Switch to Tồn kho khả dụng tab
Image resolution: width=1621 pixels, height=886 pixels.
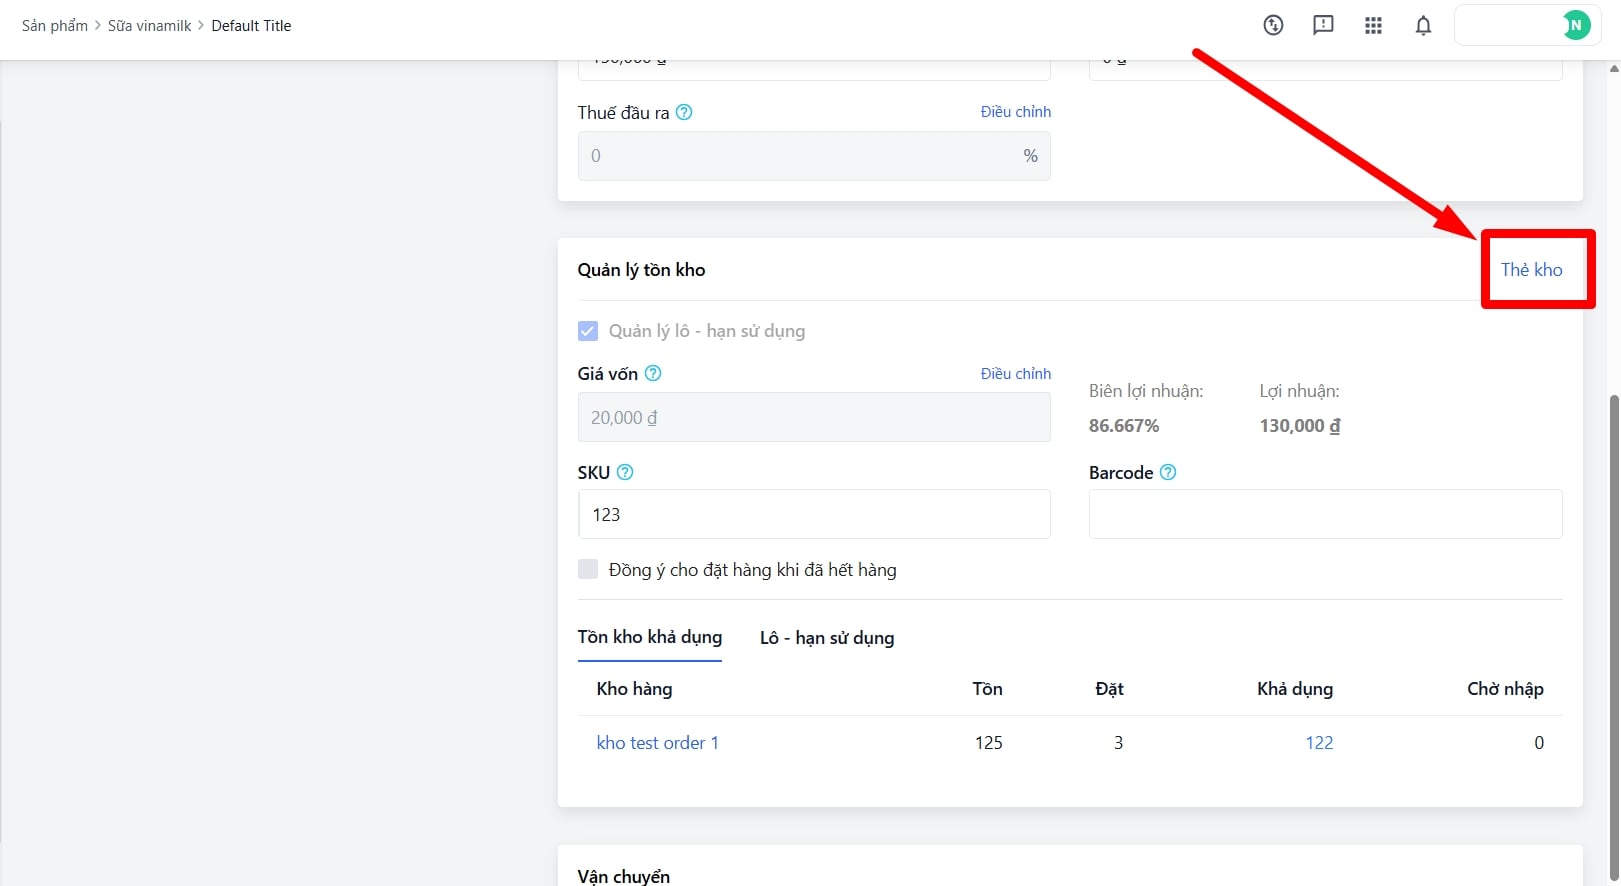649,637
